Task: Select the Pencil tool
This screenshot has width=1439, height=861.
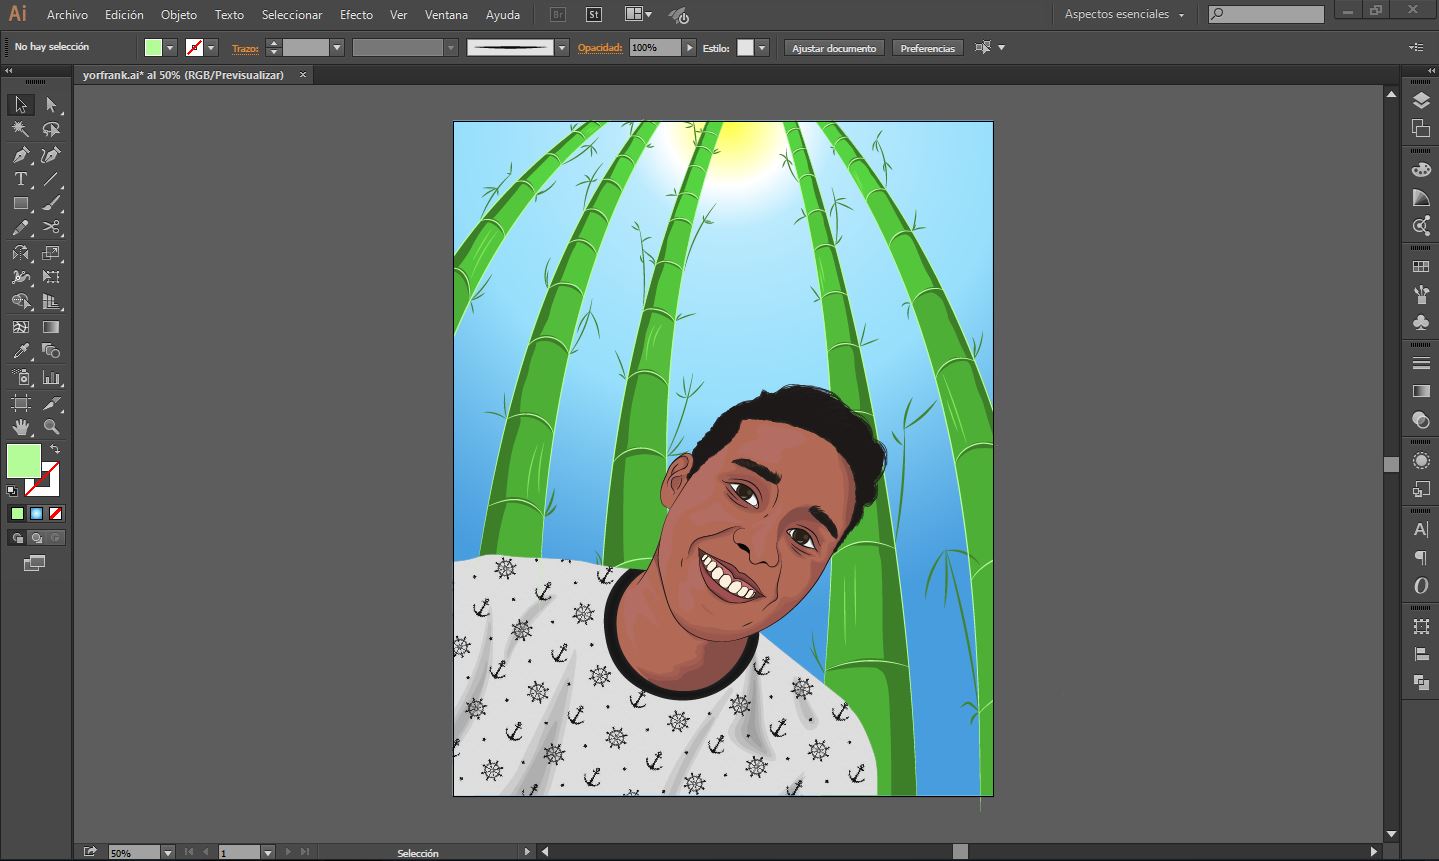Action: coord(21,228)
